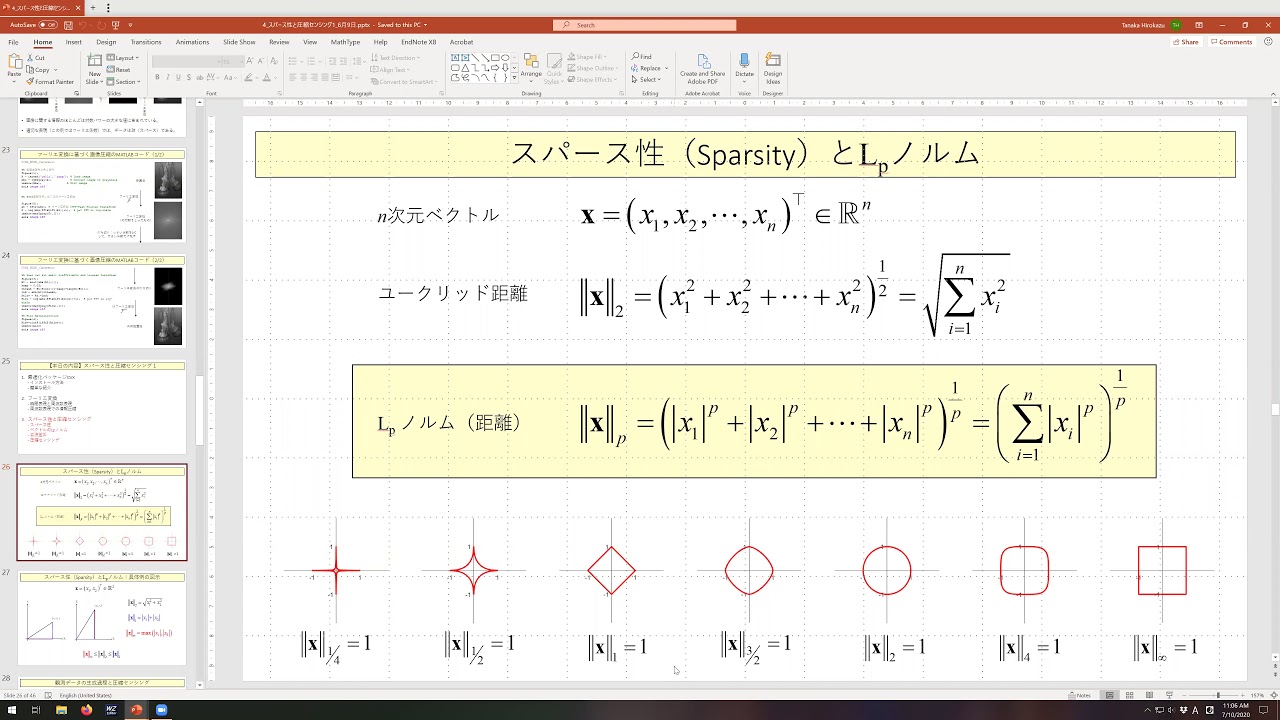This screenshot has width=1280, height=720.
Task: Open the Shape Fill dropdown
Action: point(589,58)
